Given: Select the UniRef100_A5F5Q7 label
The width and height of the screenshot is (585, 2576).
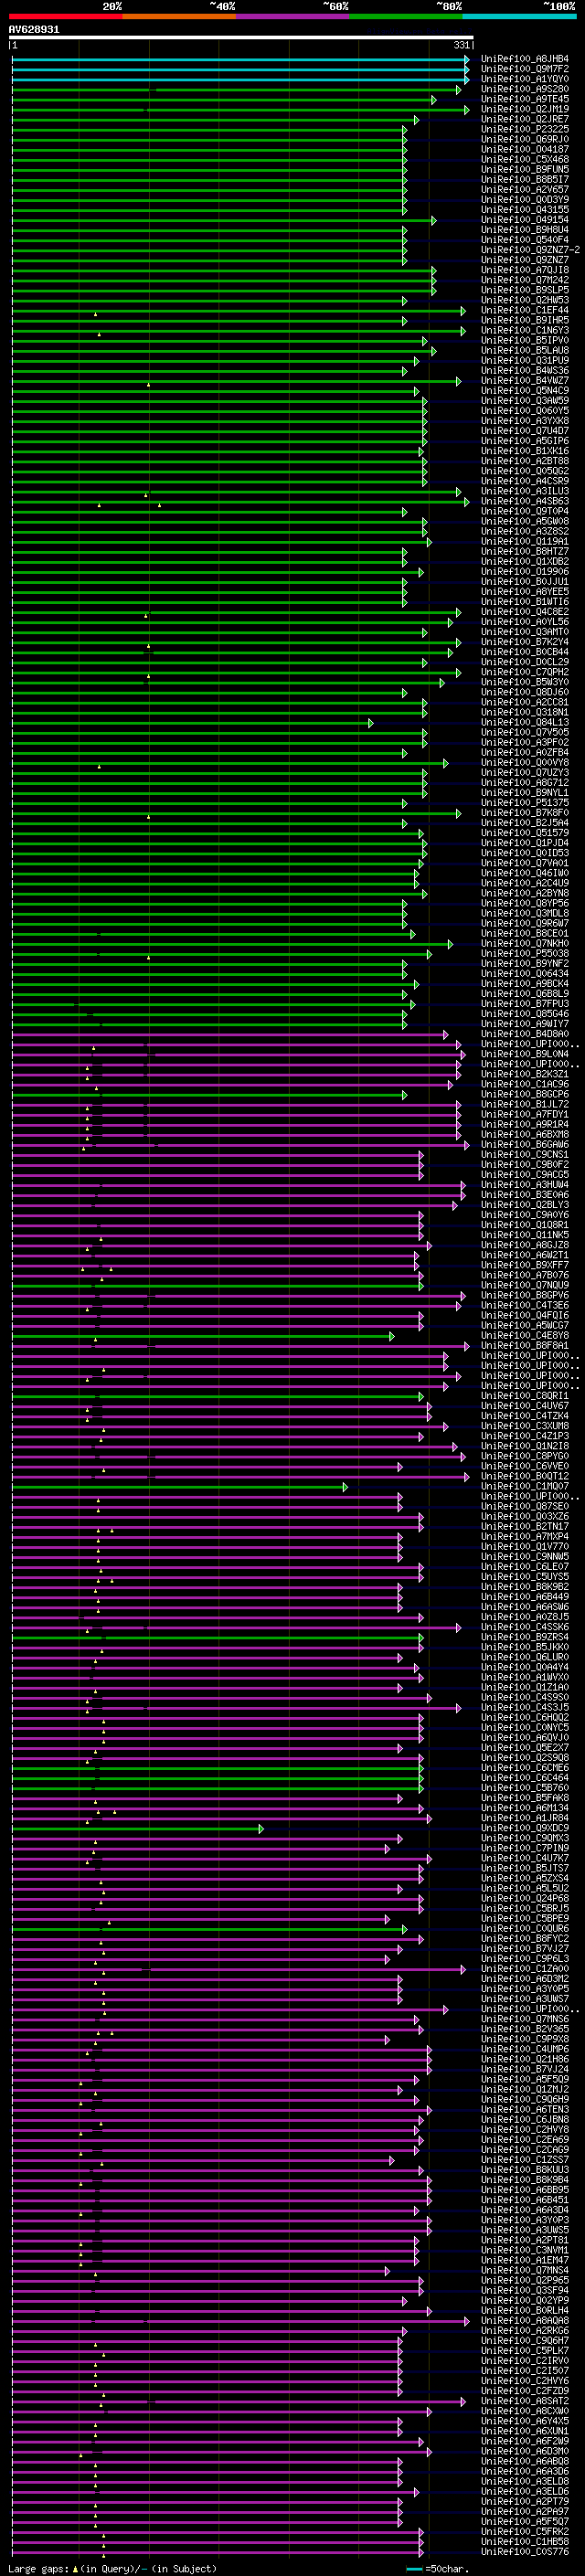Looking at the screenshot, I should [524, 2522].
